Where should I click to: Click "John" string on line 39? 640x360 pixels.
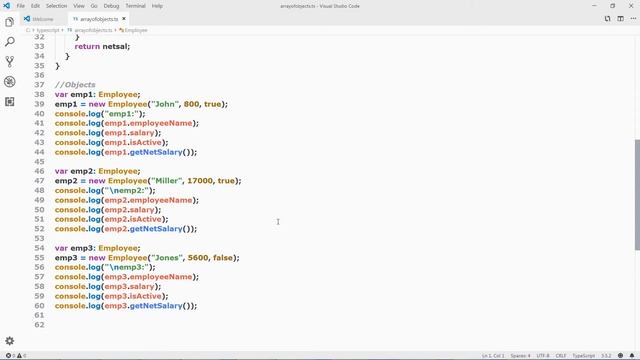pos(164,104)
